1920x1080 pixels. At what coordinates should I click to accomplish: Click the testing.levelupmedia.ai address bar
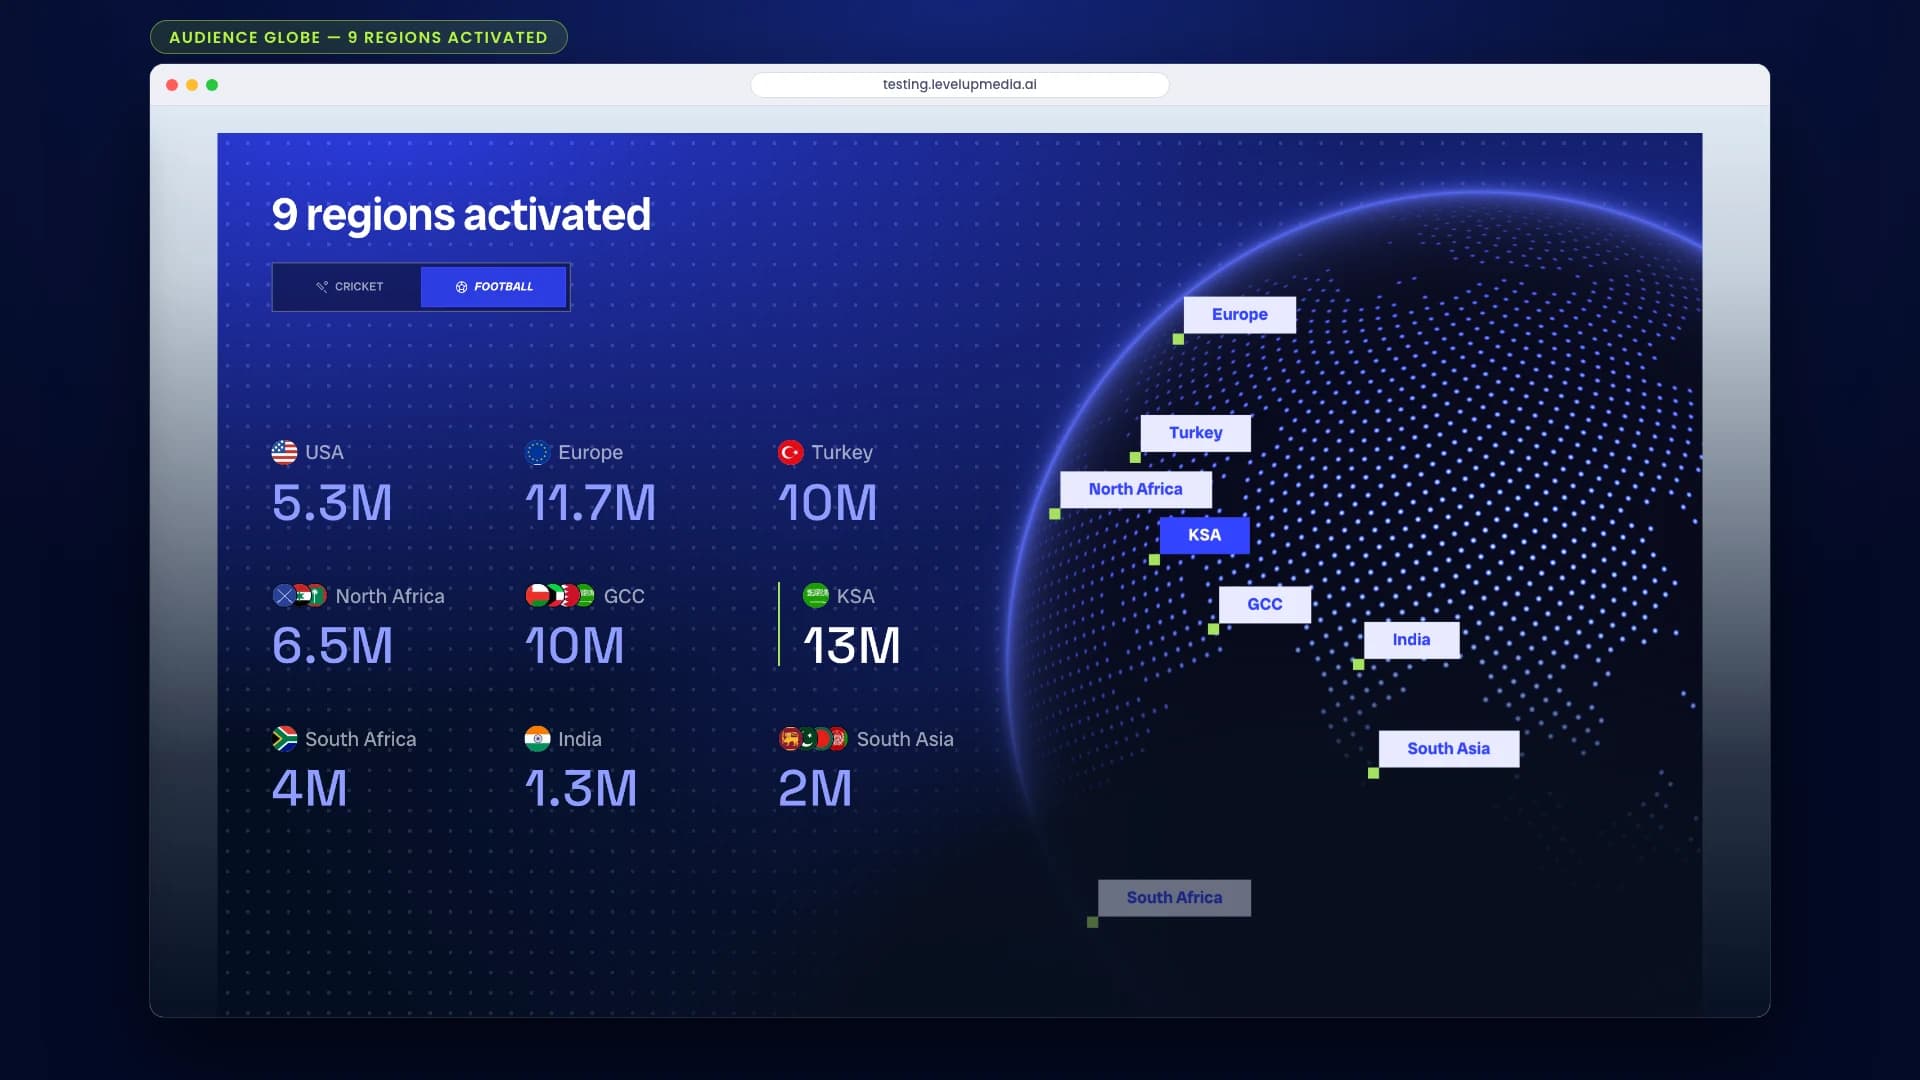[x=959, y=85]
